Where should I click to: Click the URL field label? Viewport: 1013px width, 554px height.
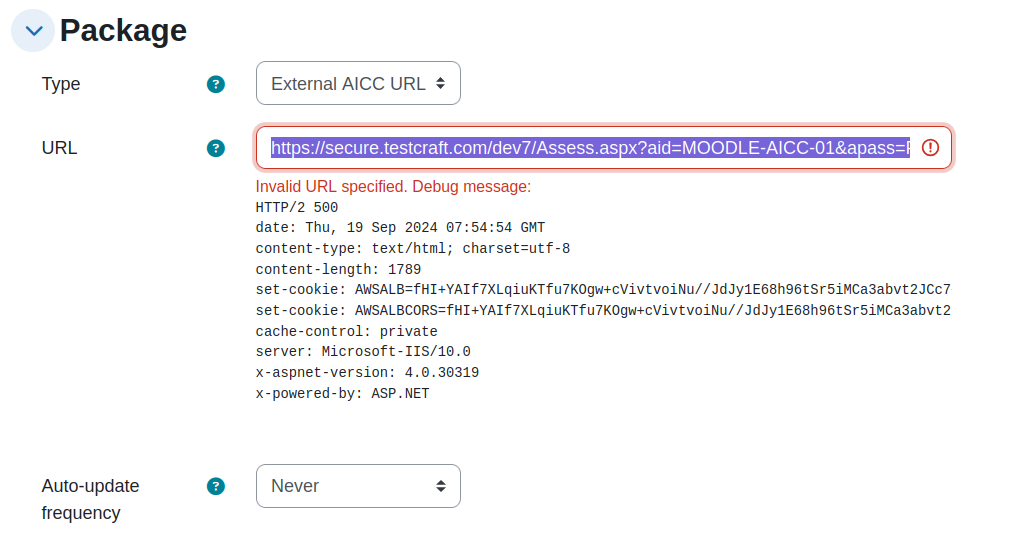tap(59, 148)
